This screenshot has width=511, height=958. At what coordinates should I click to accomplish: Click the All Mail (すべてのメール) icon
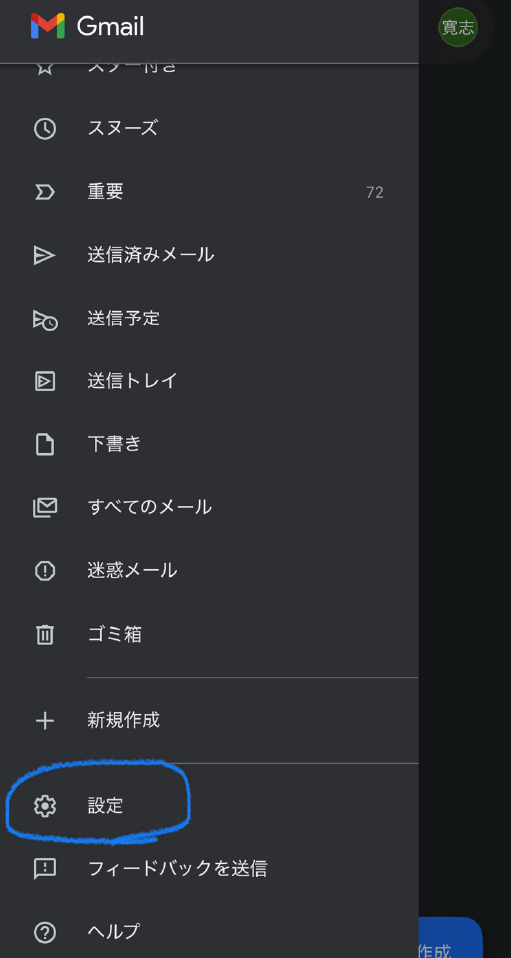point(45,508)
